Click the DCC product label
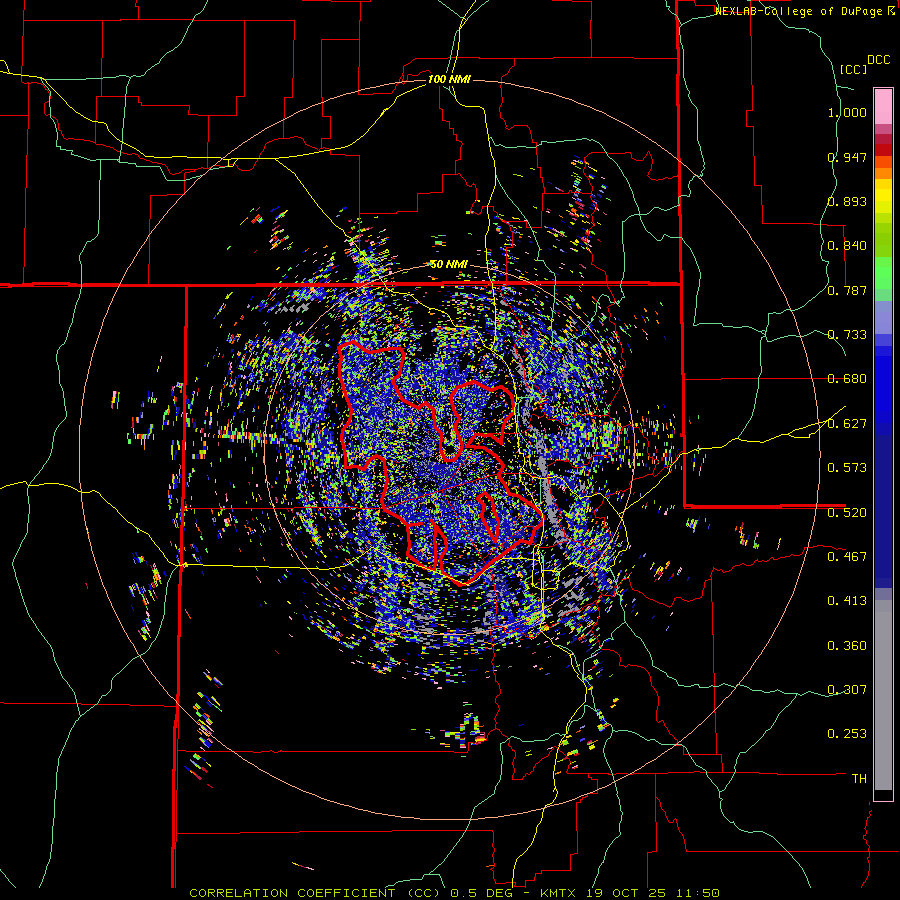 (x=878, y=60)
